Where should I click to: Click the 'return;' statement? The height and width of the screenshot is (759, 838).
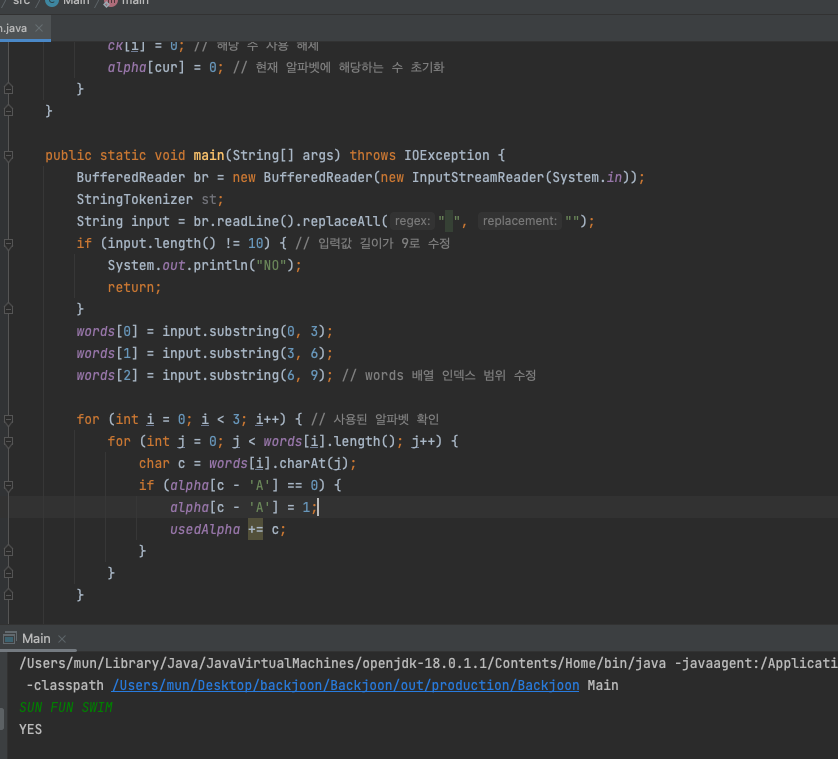click(134, 288)
